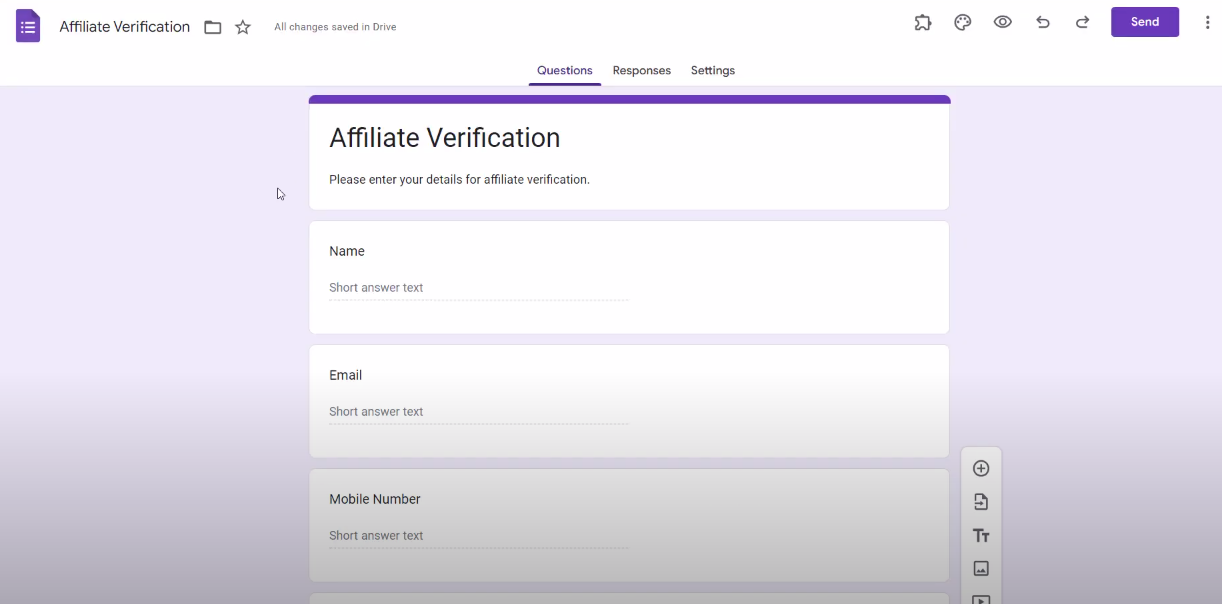Image resolution: width=1222 pixels, height=604 pixels.
Task: Import questions from the floating toolbar
Action: [x=981, y=502]
